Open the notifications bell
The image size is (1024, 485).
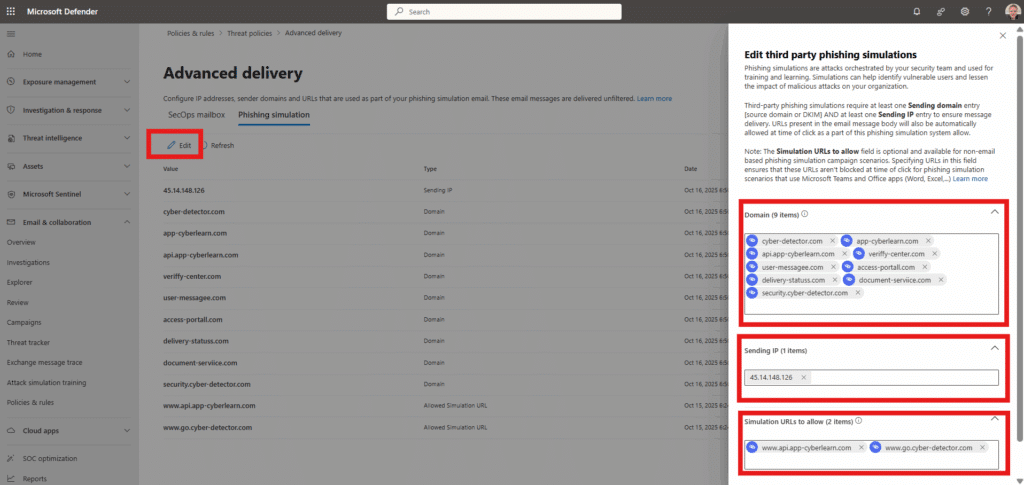[916, 12]
